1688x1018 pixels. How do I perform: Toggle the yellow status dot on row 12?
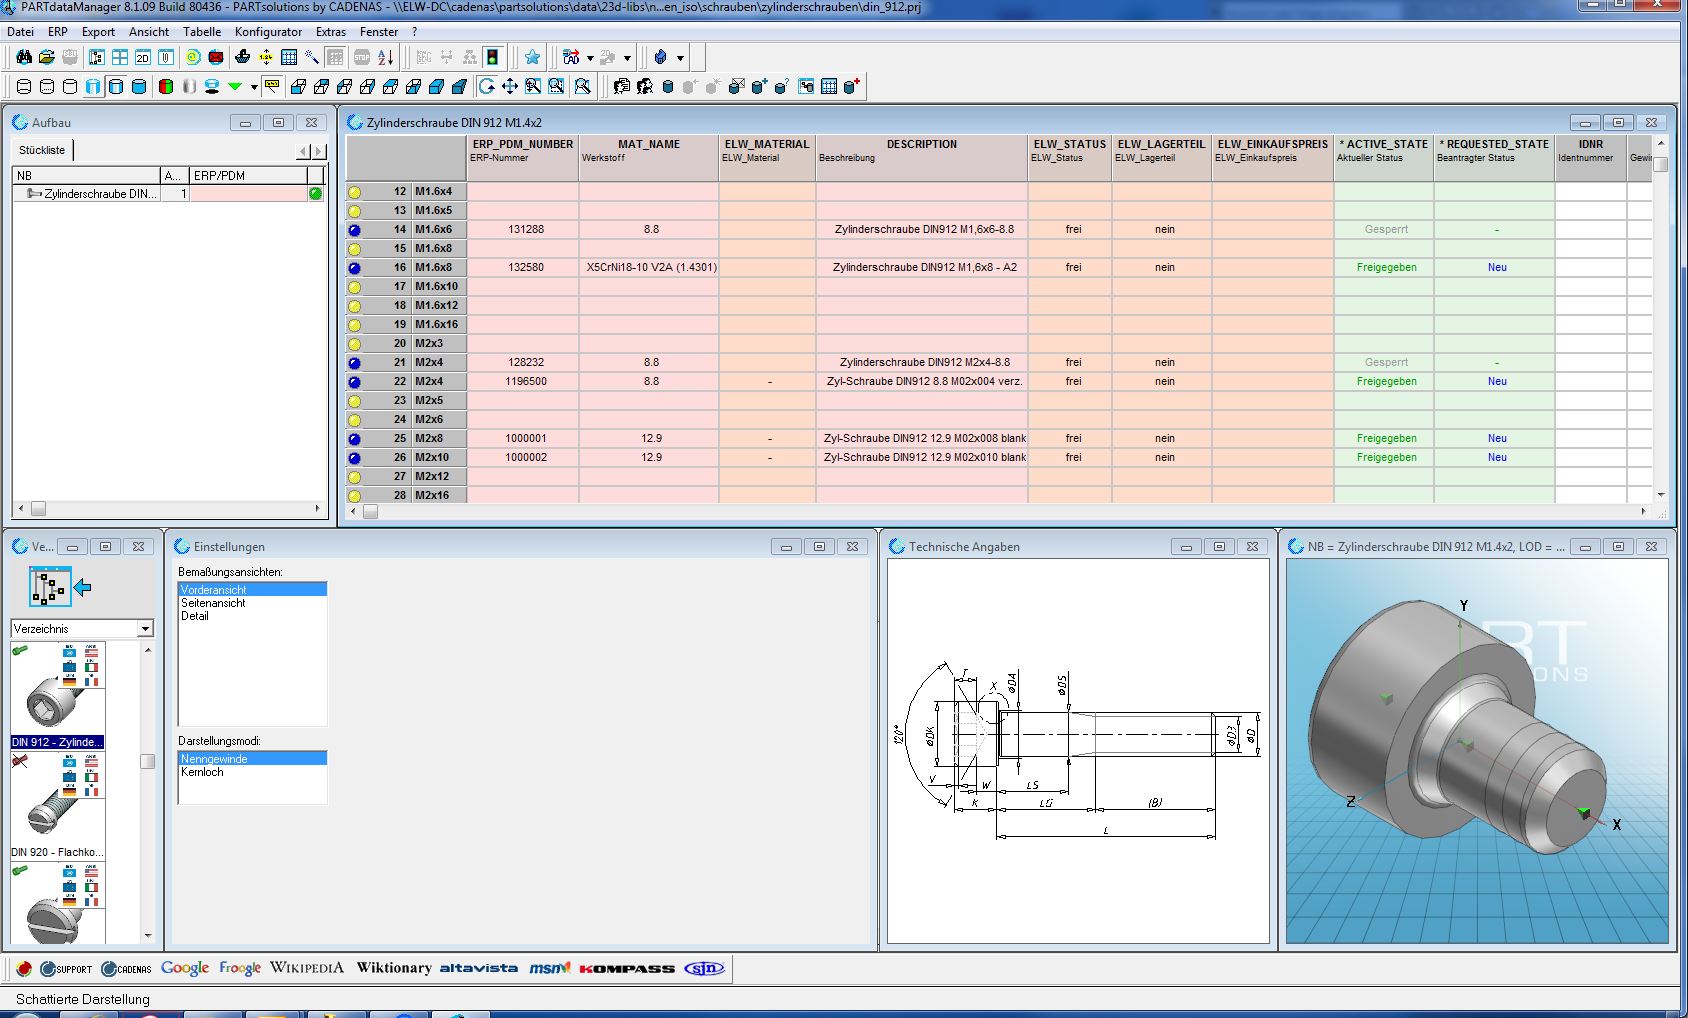(354, 192)
